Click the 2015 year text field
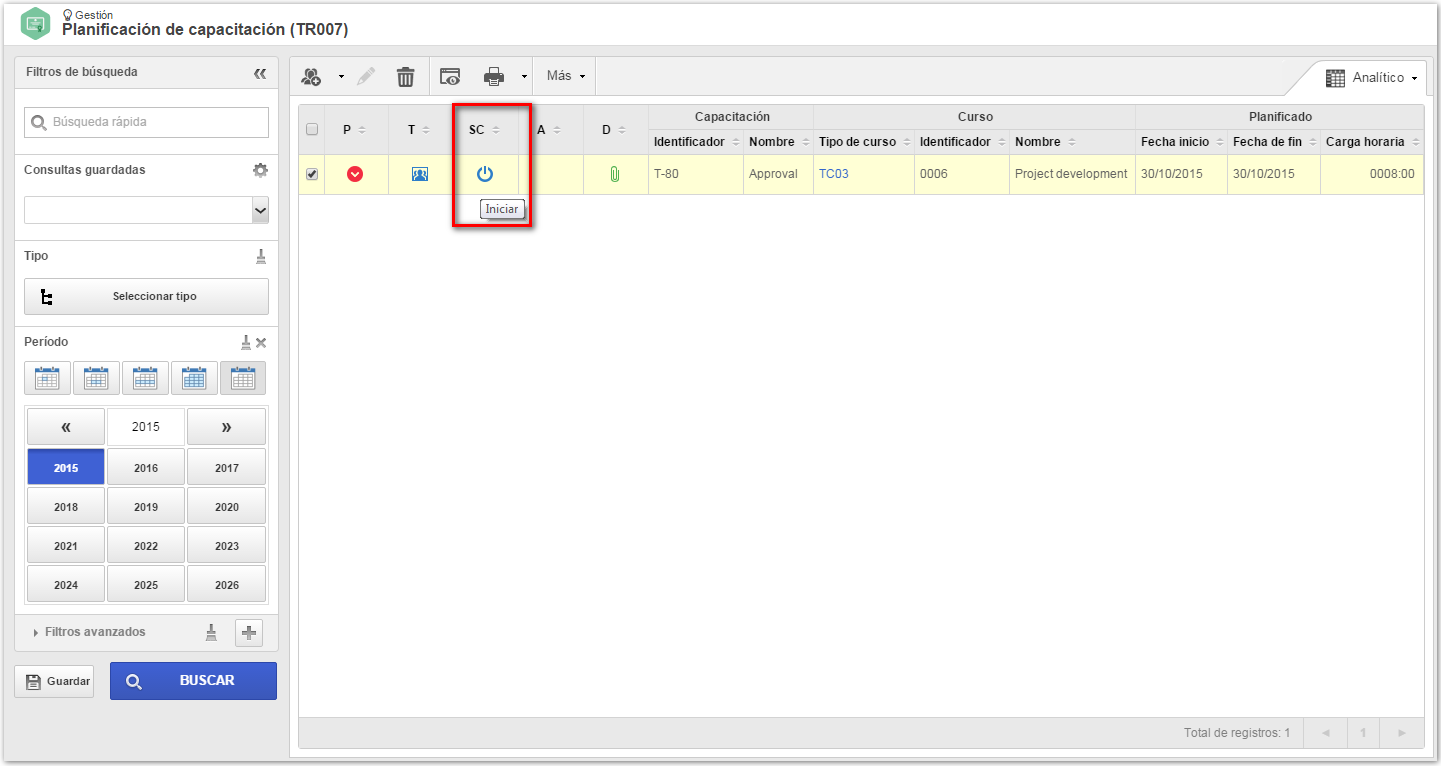The width and height of the screenshot is (1441, 766). pos(146,427)
